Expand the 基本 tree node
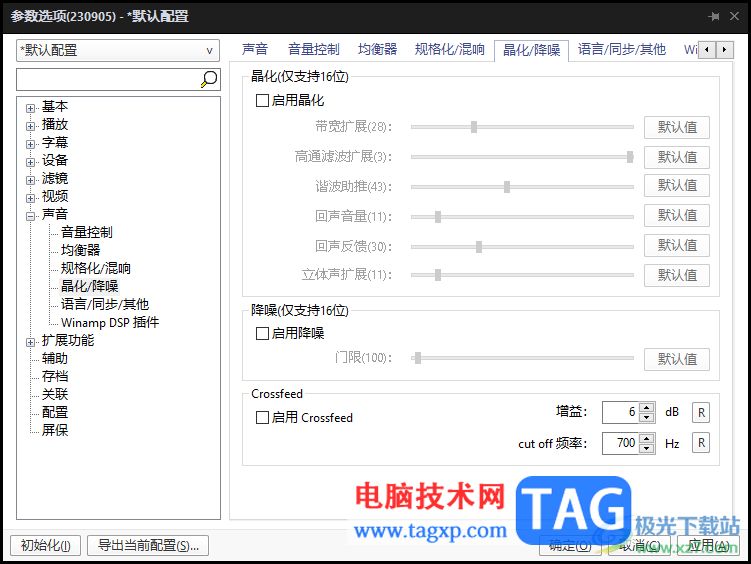751x564 pixels. coord(30,108)
